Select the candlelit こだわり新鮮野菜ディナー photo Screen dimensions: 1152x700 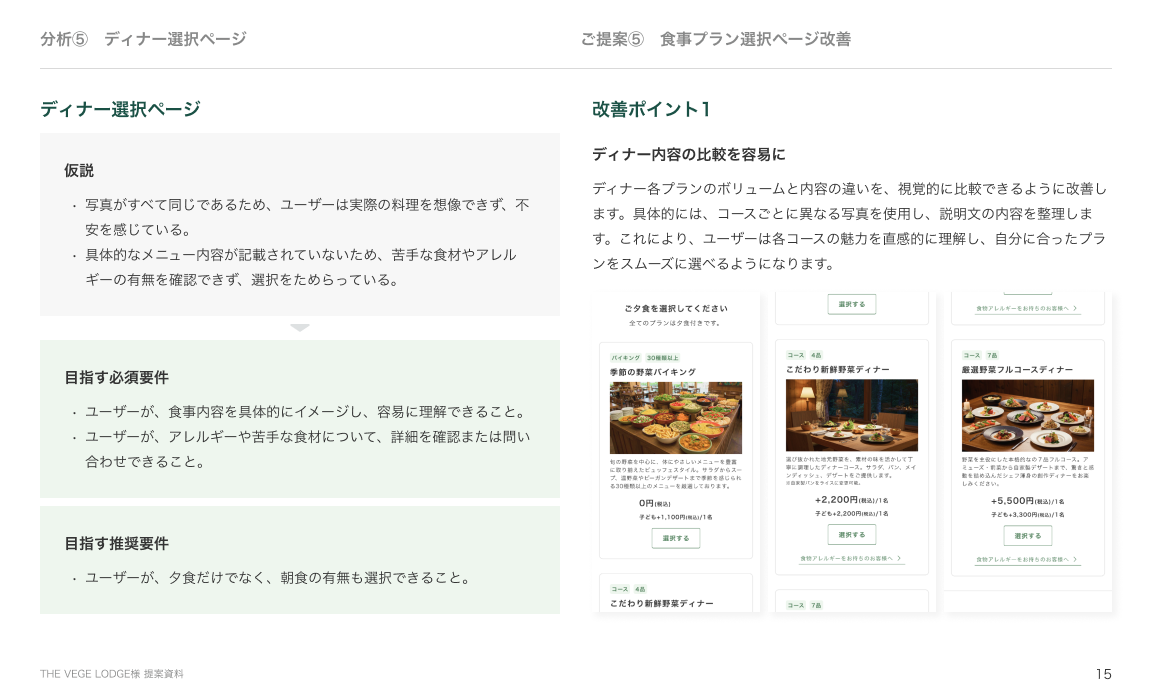point(852,415)
